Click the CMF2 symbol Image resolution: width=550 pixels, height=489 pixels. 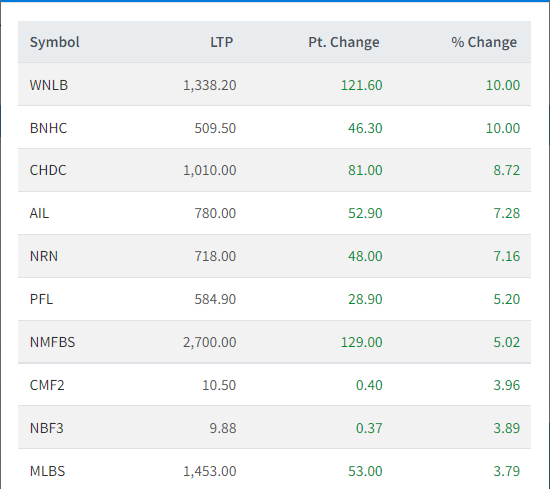(x=47, y=385)
